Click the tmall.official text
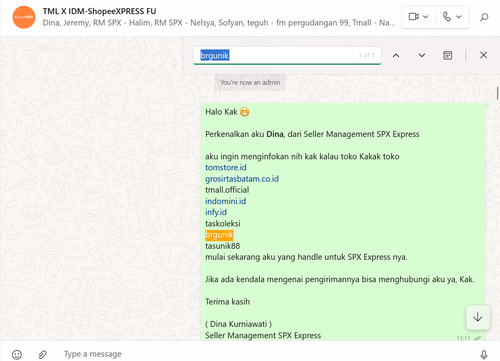Viewport: 500px width, 361px height. point(227,190)
